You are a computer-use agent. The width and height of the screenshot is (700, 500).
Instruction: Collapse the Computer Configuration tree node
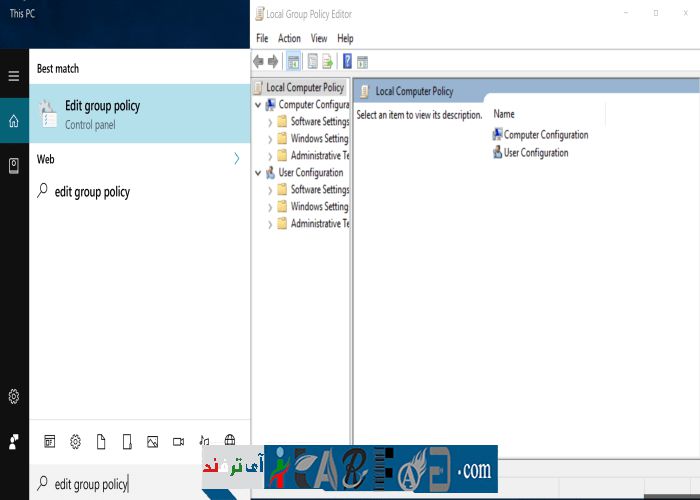point(259,104)
